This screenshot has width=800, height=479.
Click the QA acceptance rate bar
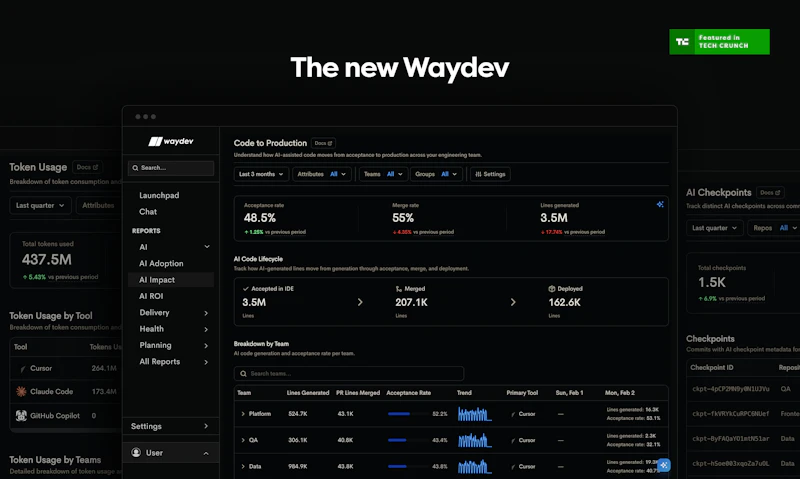[x=407, y=440]
